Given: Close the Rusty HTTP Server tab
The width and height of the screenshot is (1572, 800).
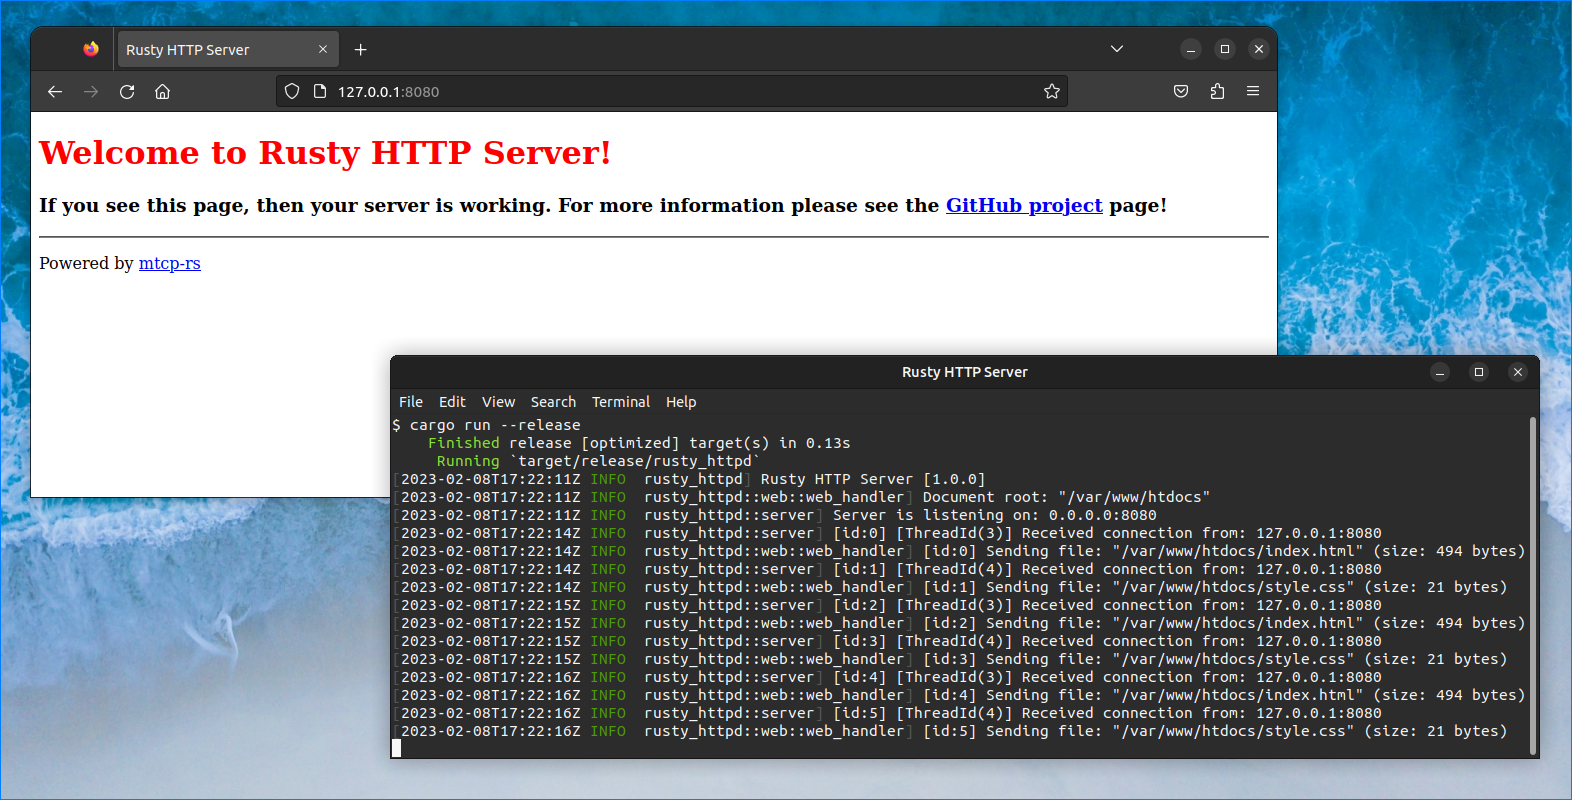Looking at the screenshot, I should point(323,49).
